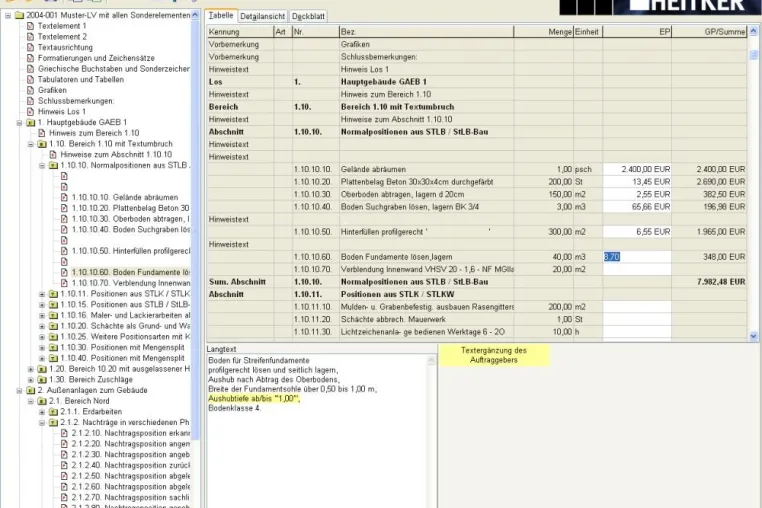Click folder icon of 1. Hauptgebäude GAEB 1
Screen dimensions: 762x508
click(30, 123)
